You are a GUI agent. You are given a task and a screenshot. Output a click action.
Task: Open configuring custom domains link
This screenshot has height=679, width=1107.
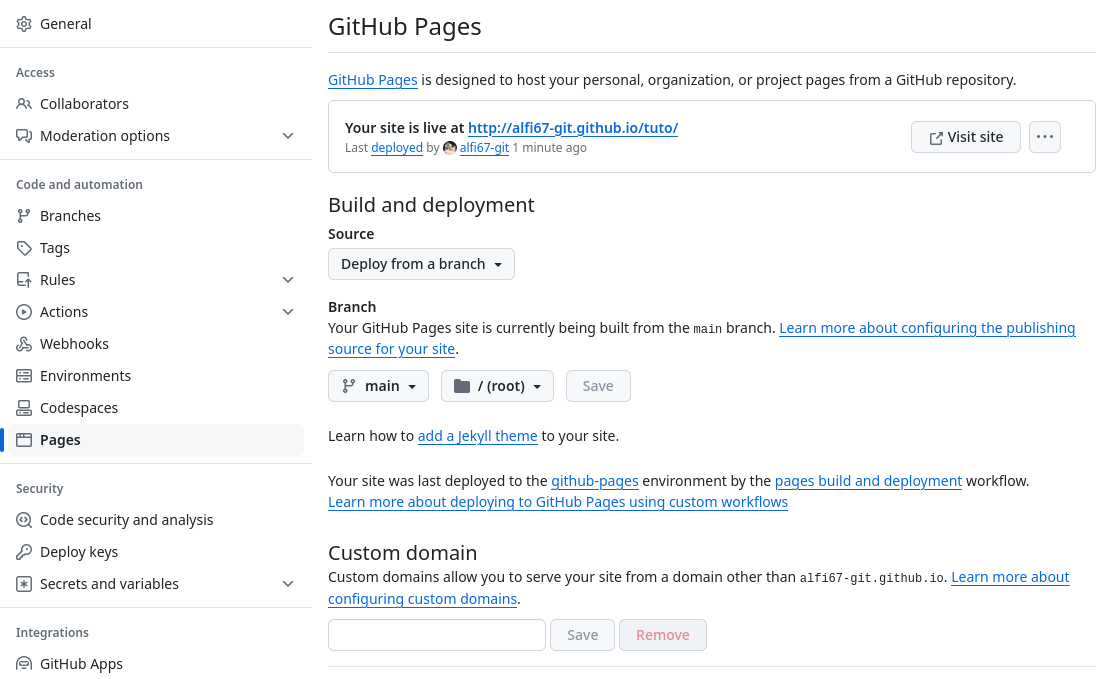(x=422, y=599)
